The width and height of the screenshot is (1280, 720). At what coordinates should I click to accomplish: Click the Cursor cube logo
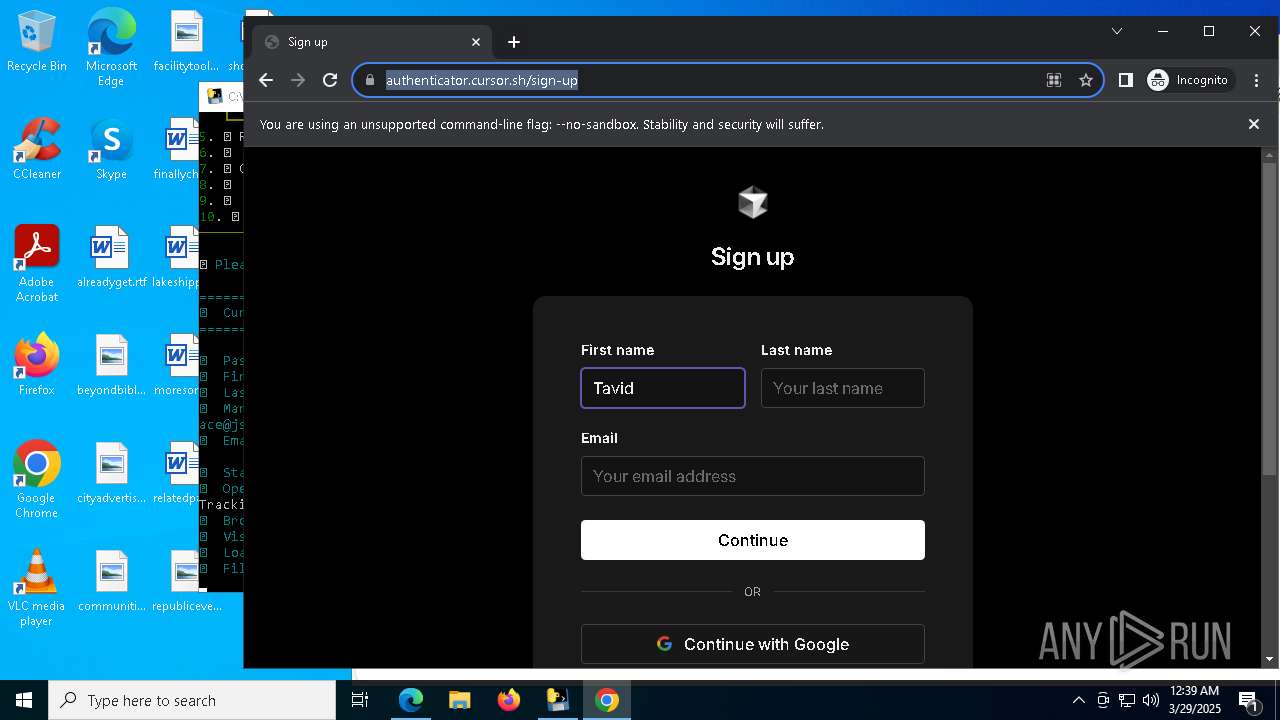(x=753, y=202)
